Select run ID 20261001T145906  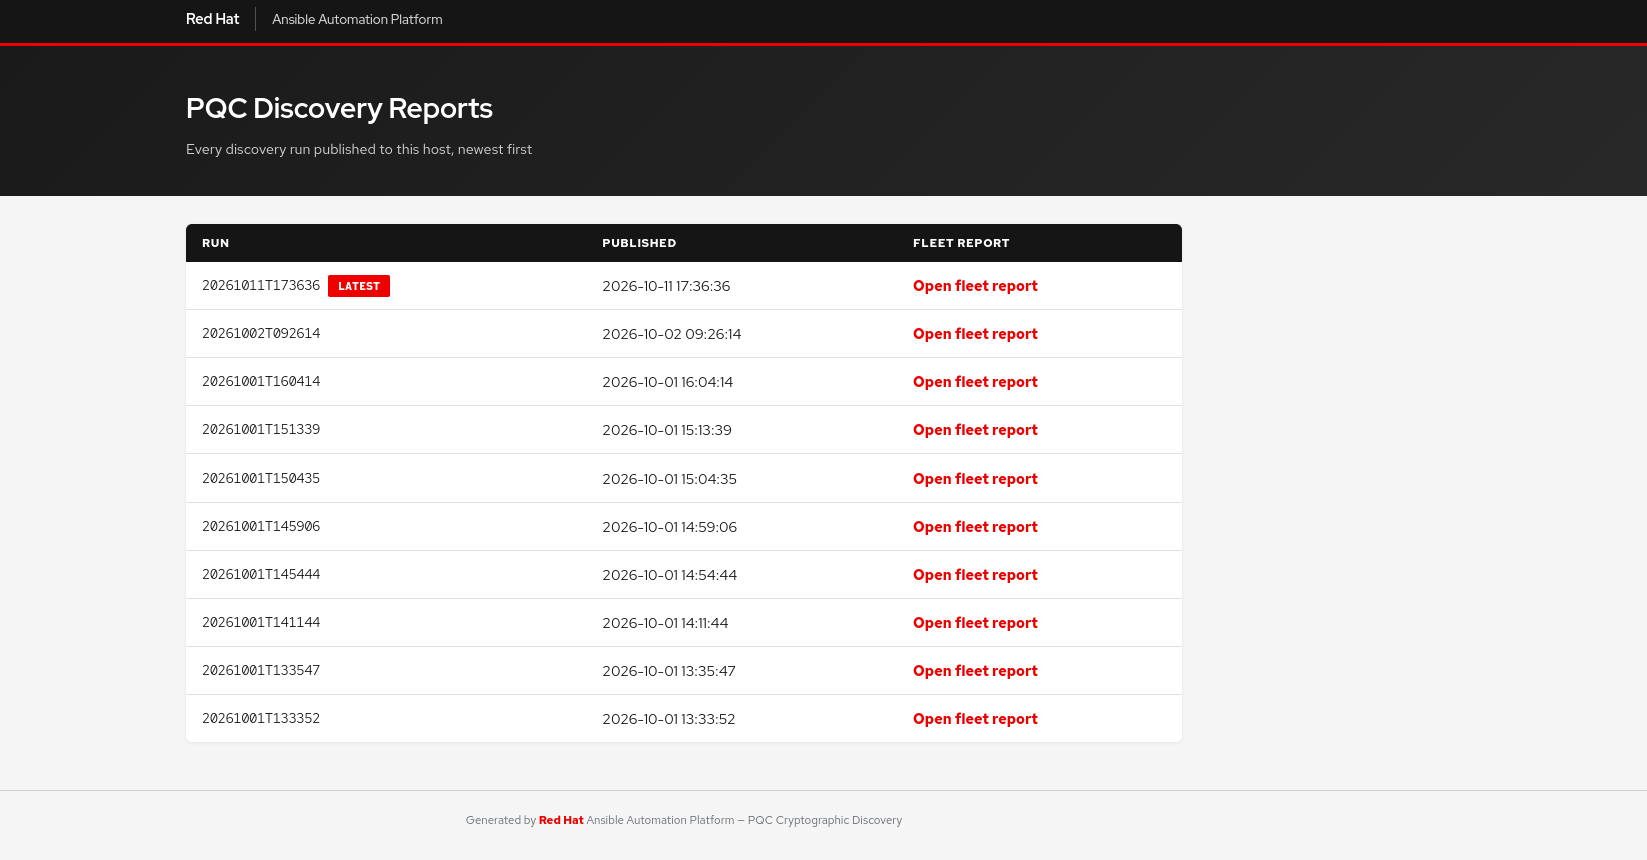point(261,527)
